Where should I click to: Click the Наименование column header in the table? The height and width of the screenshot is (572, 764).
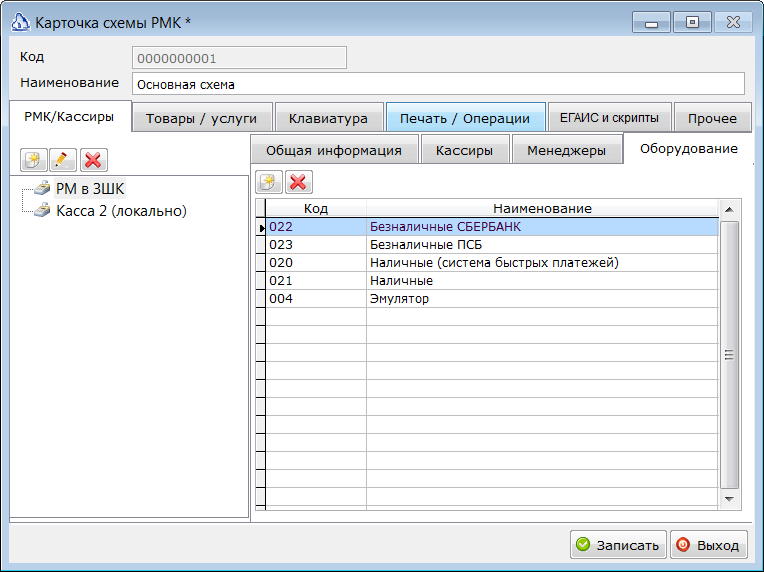click(x=542, y=209)
